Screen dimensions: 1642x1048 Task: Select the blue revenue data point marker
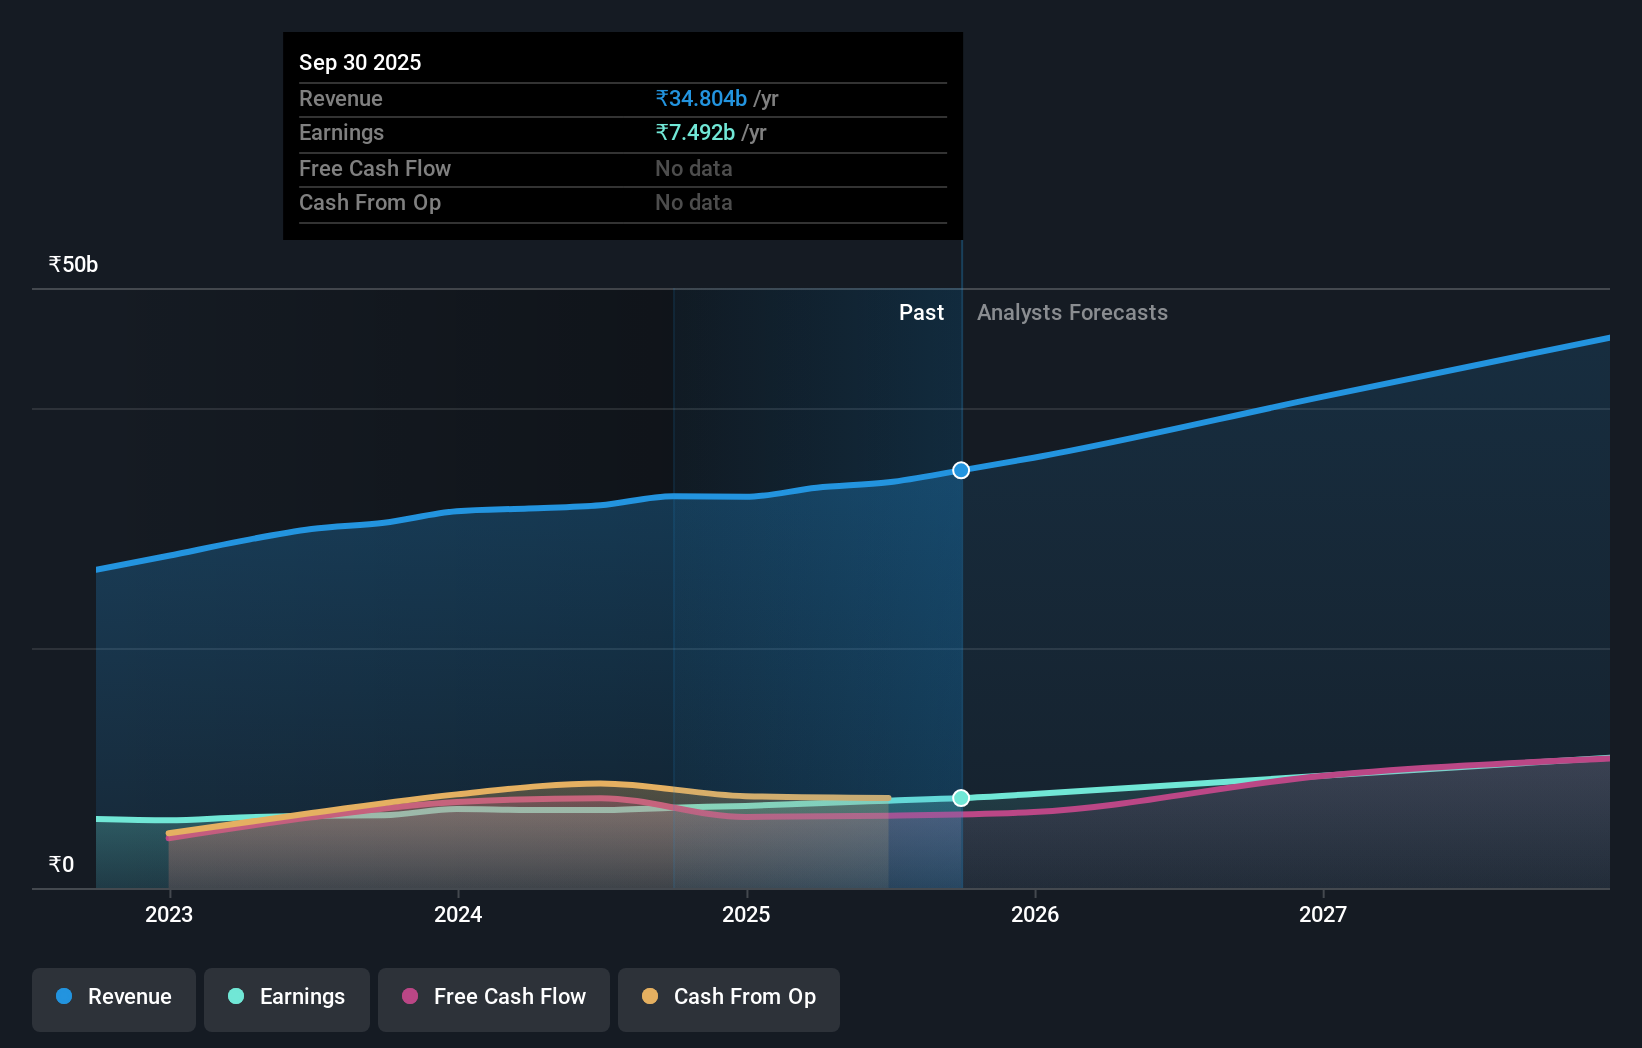click(960, 470)
